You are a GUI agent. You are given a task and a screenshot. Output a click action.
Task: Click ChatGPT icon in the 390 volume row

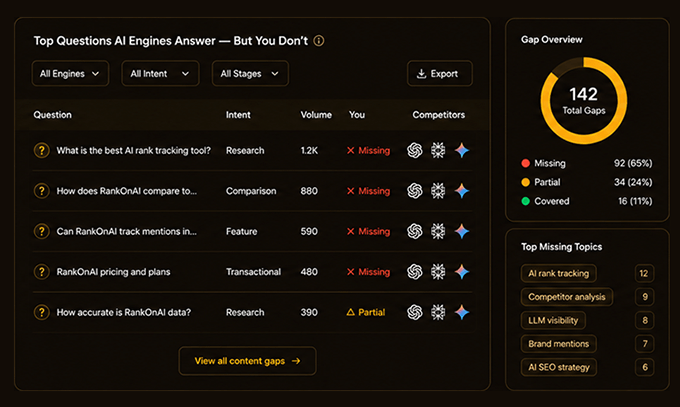(415, 312)
